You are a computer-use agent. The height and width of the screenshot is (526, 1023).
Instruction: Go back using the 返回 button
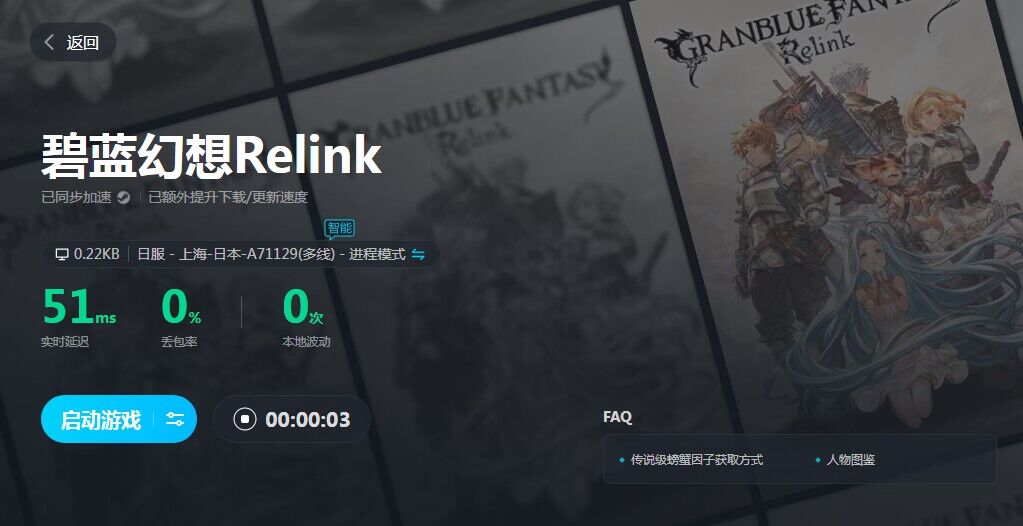73,42
